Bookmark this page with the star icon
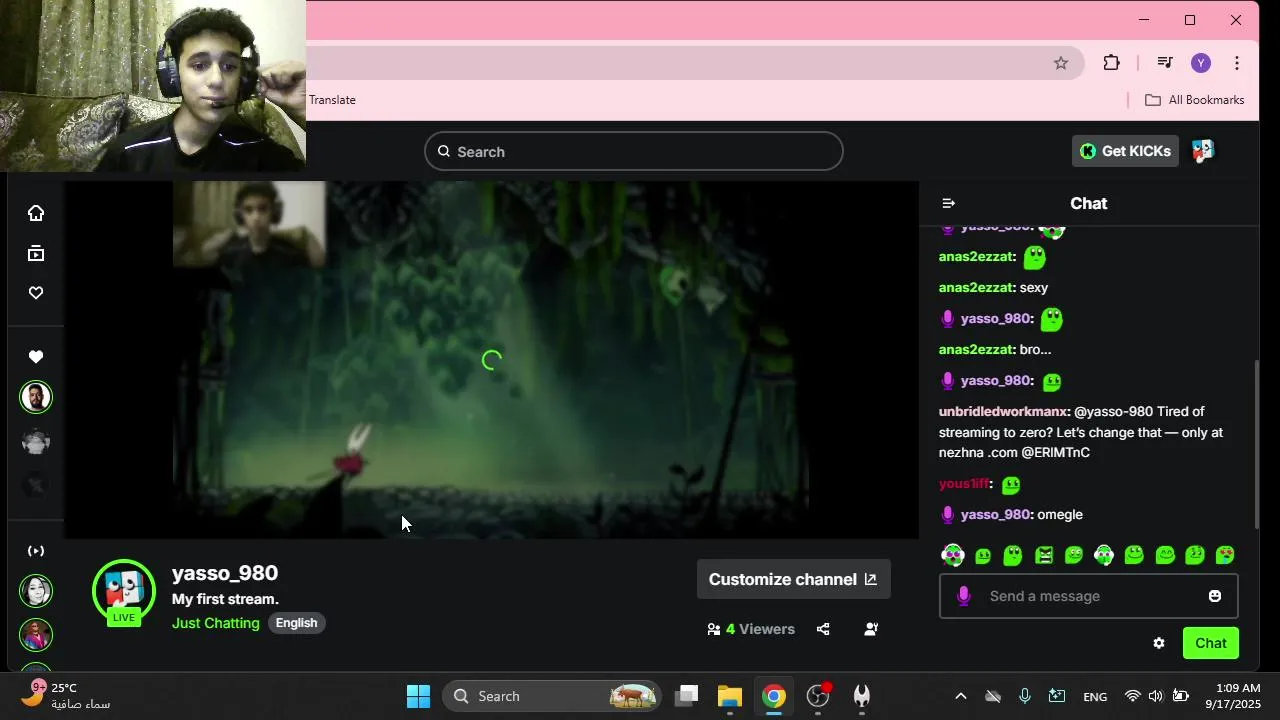This screenshot has height=720, width=1280. pyautogui.click(x=1061, y=63)
